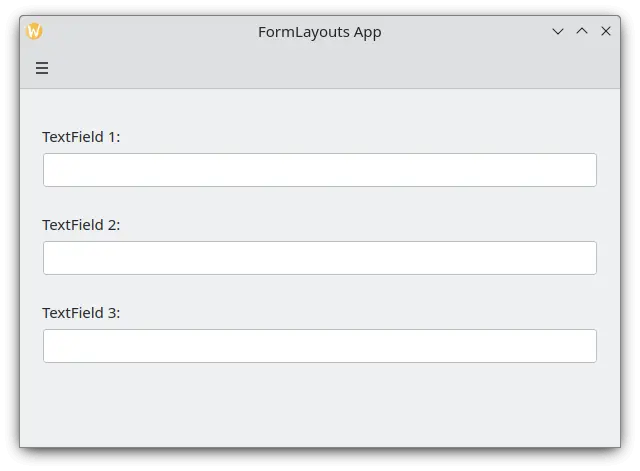Click empty form area above the TextField 1 label
The height and width of the screenshot is (471, 640).
pyautogui.click(x=320, y=108)
